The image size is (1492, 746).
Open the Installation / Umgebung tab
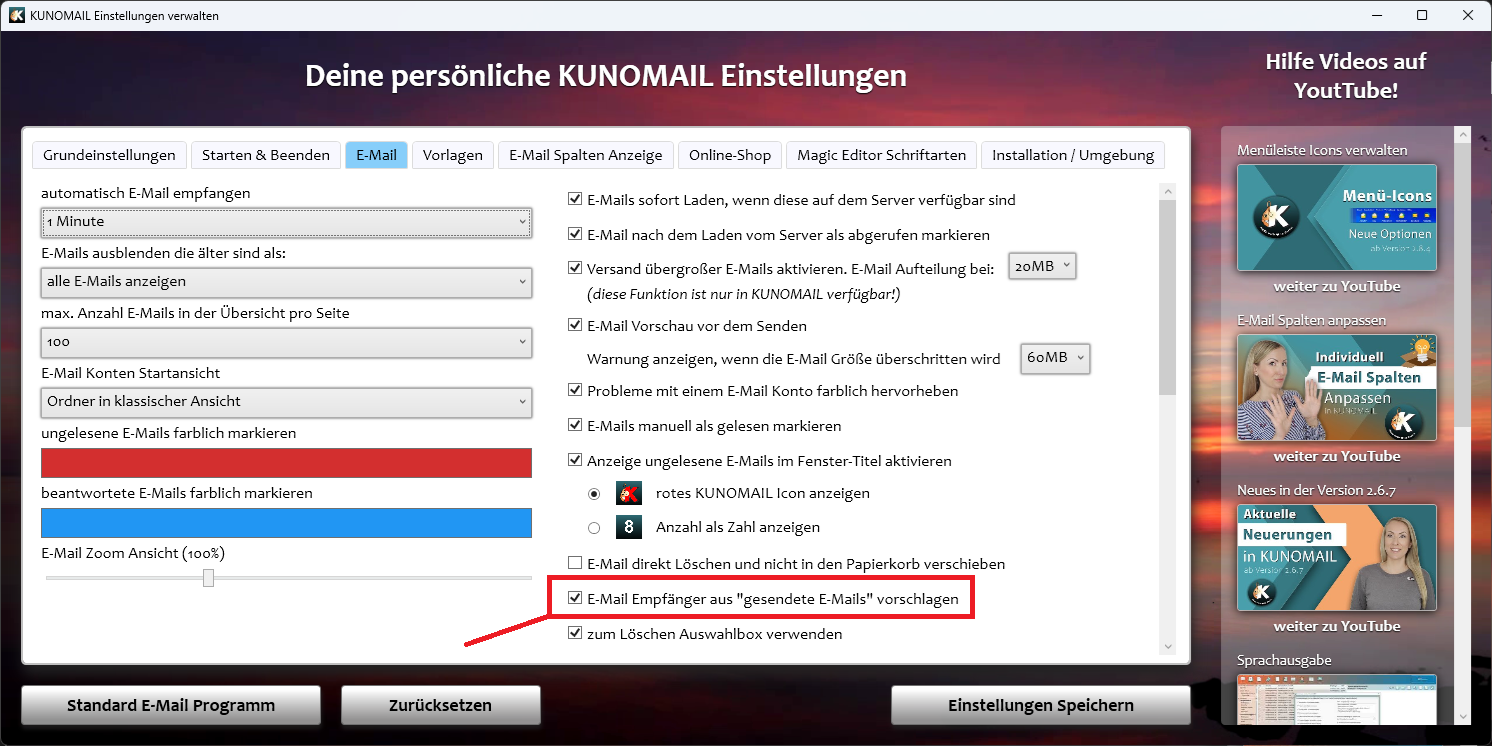[x=1073, y=155]
